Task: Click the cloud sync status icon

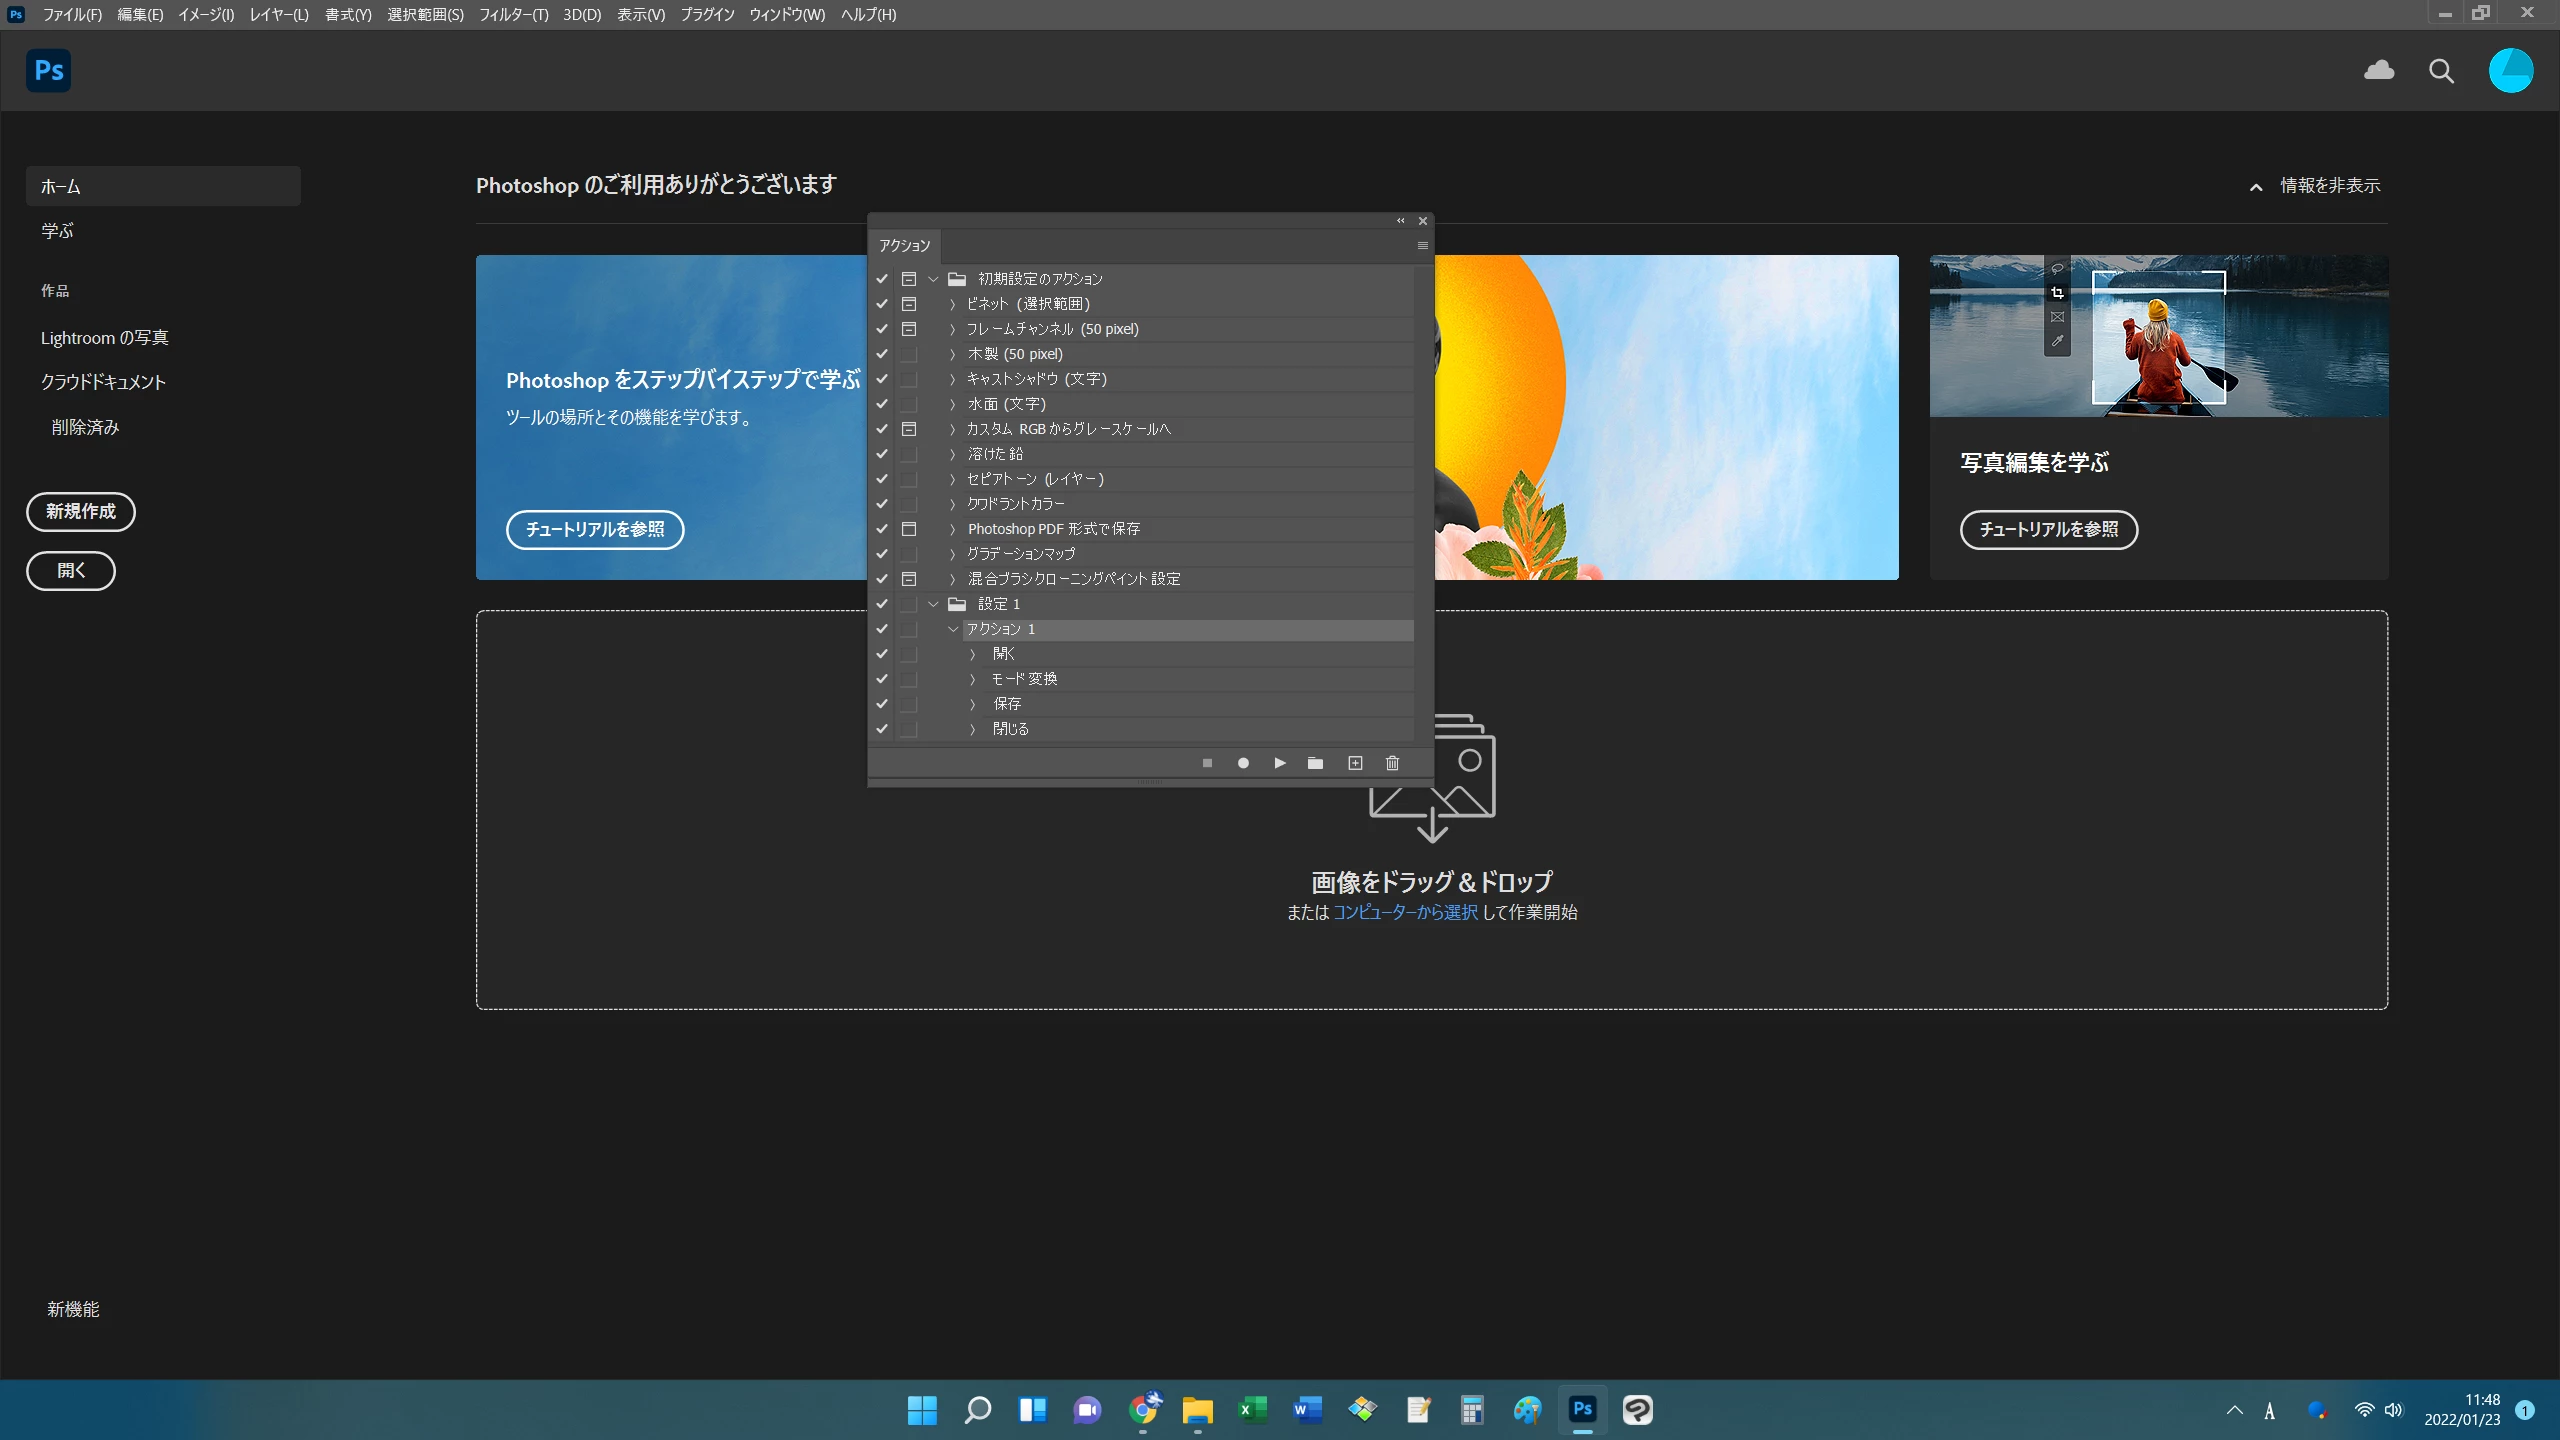Action: pos(2378,70)
